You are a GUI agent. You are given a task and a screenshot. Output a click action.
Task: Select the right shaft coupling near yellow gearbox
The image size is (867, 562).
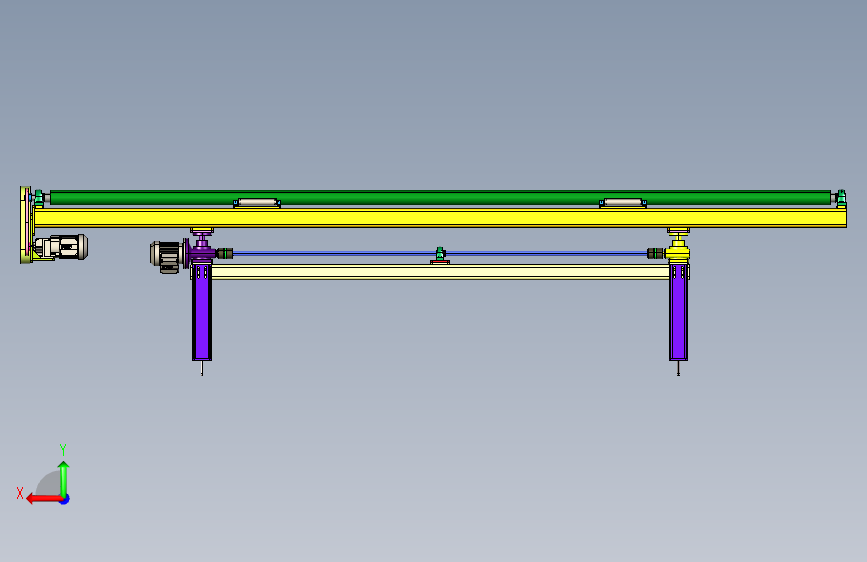coord(655,253)
